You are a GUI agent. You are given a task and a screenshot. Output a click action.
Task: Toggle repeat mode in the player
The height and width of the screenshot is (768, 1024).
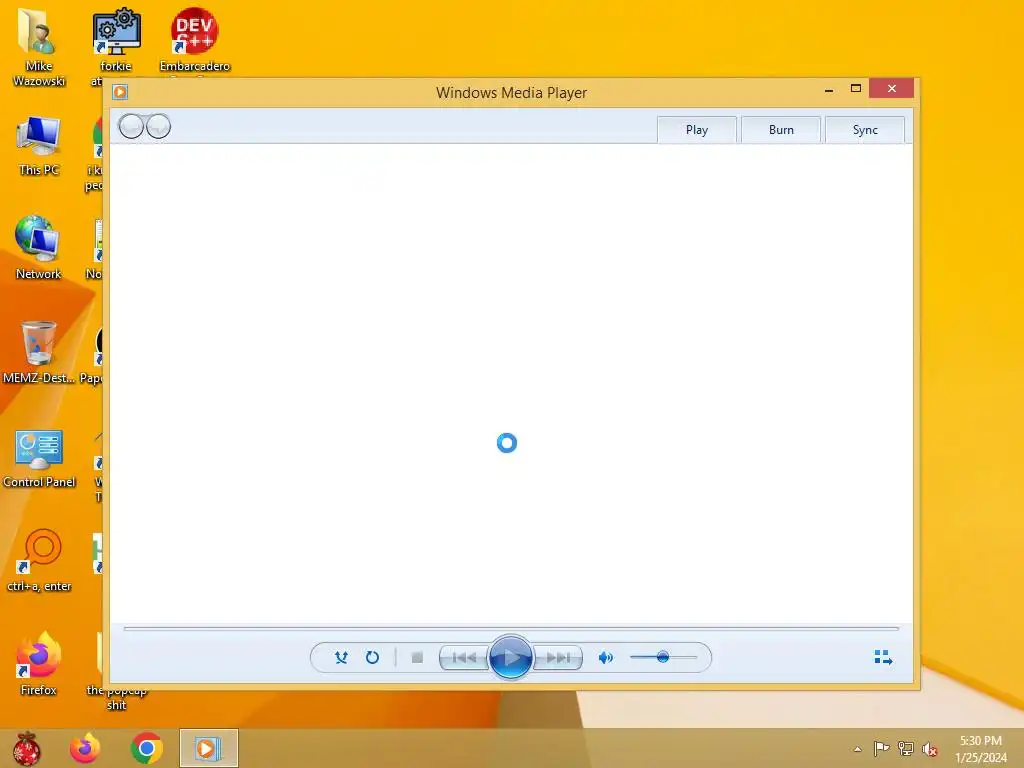372,658
